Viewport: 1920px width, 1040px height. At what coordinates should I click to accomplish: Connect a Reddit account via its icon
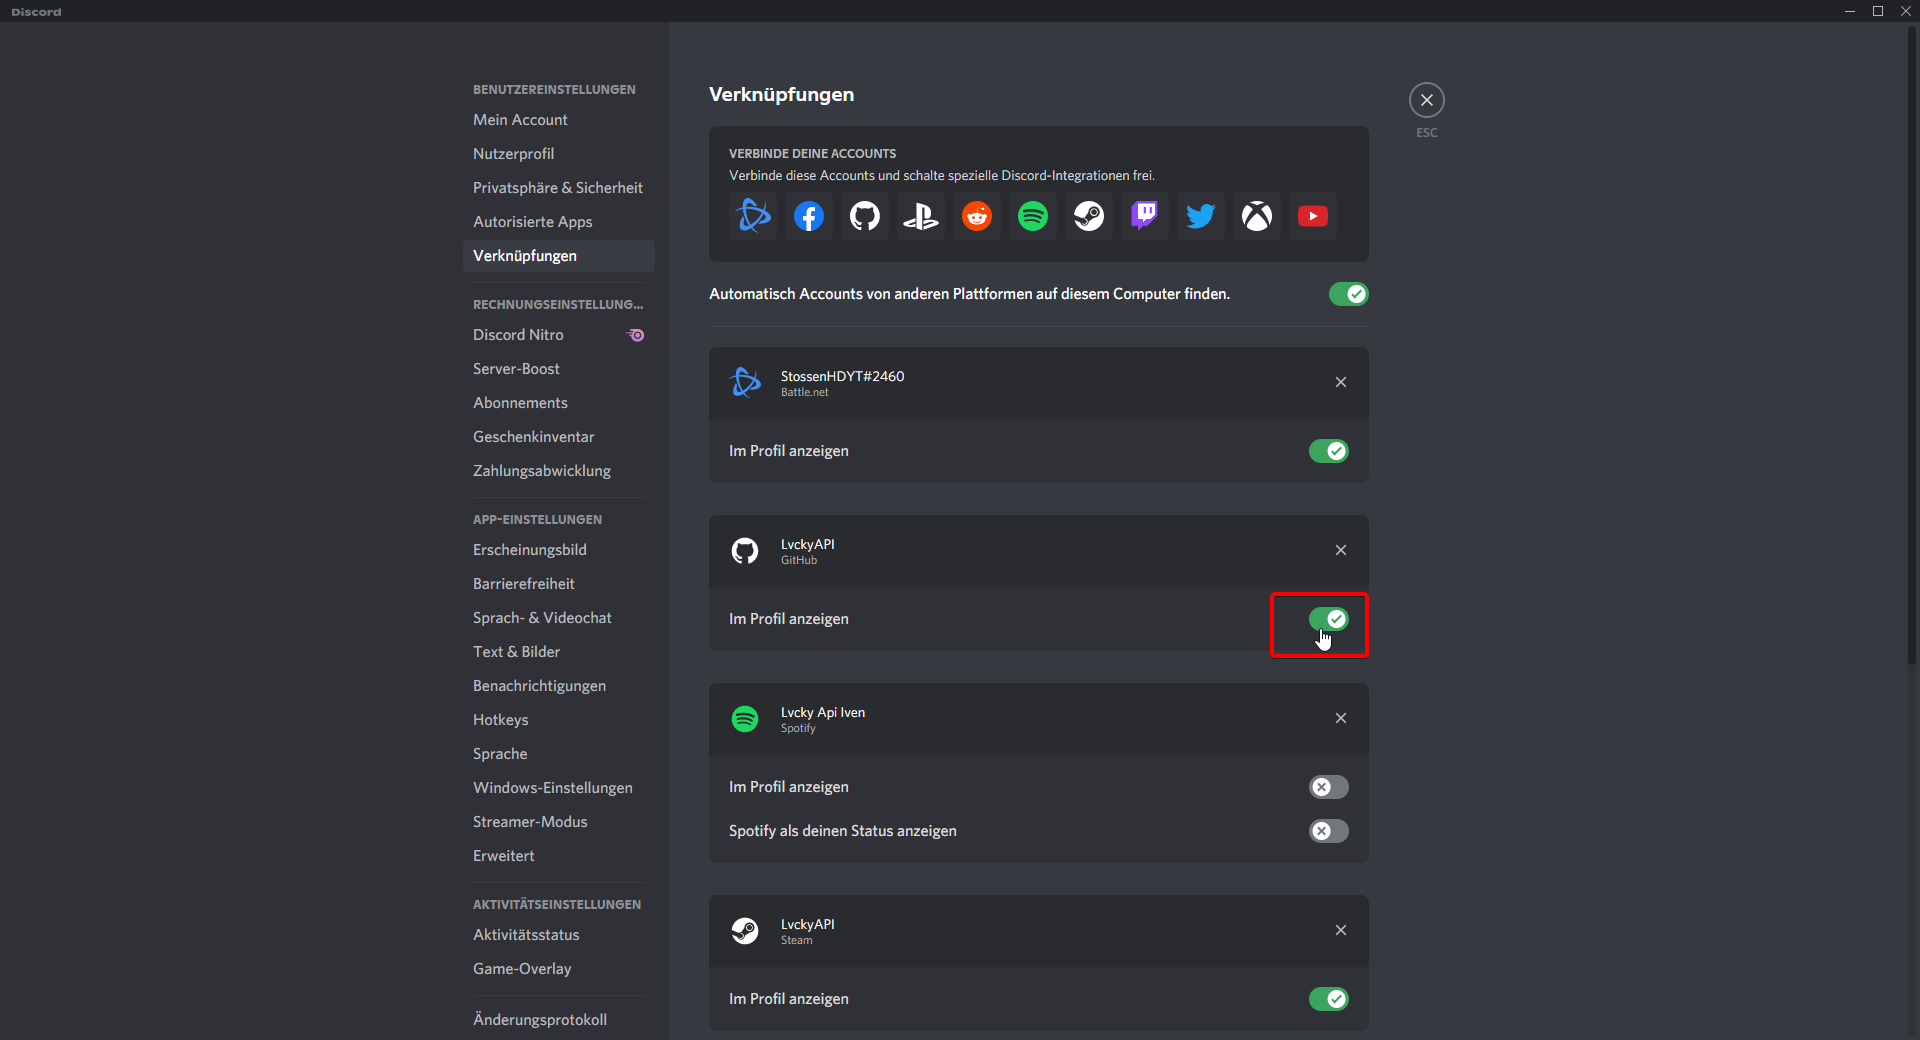[976, 216]
